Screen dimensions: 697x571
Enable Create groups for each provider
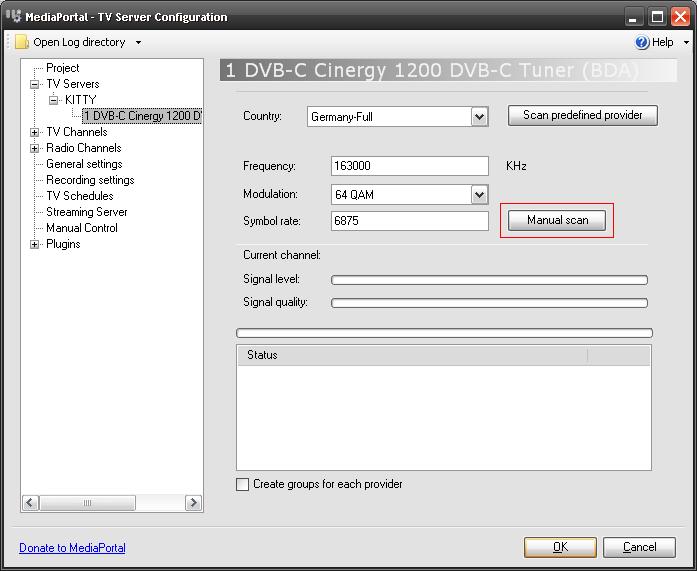point(242,485)
